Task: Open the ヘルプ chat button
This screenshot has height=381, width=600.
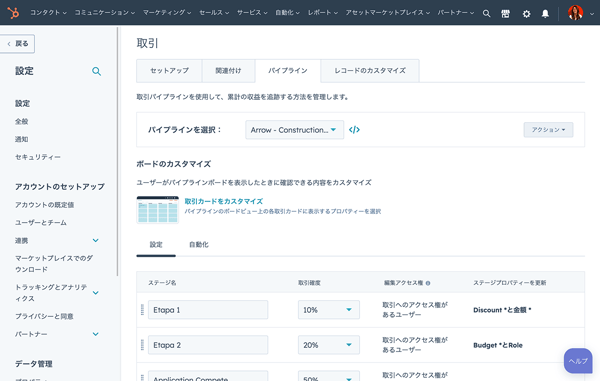Action: 578,361
